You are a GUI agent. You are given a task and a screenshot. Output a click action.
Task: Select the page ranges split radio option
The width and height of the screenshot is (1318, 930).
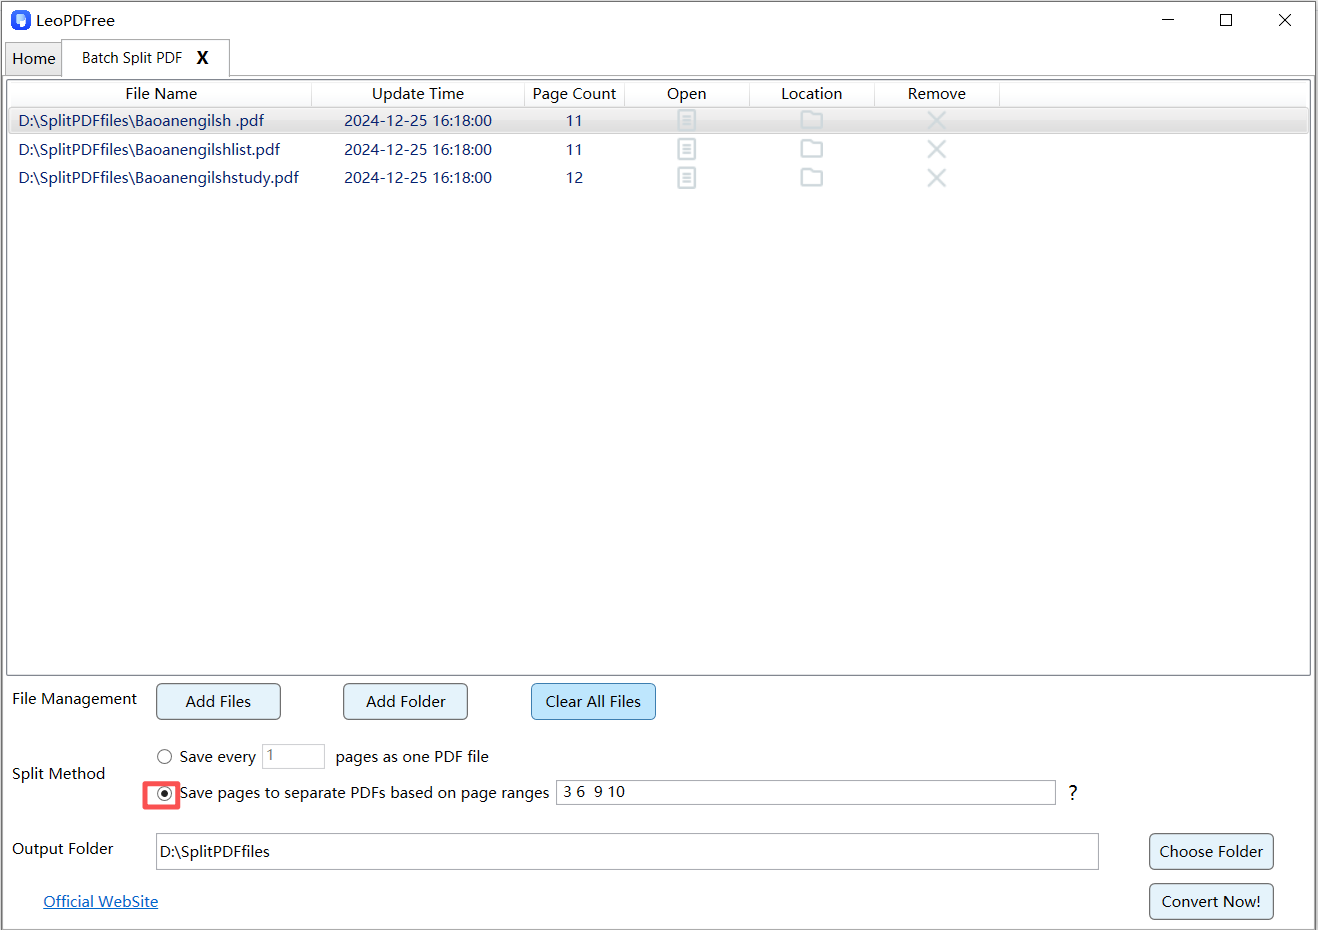[x=165, y=794]
